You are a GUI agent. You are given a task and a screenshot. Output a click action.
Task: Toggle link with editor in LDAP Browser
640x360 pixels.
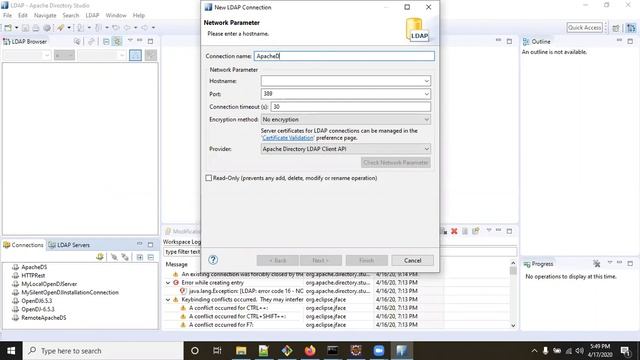(x=117, y=42)
